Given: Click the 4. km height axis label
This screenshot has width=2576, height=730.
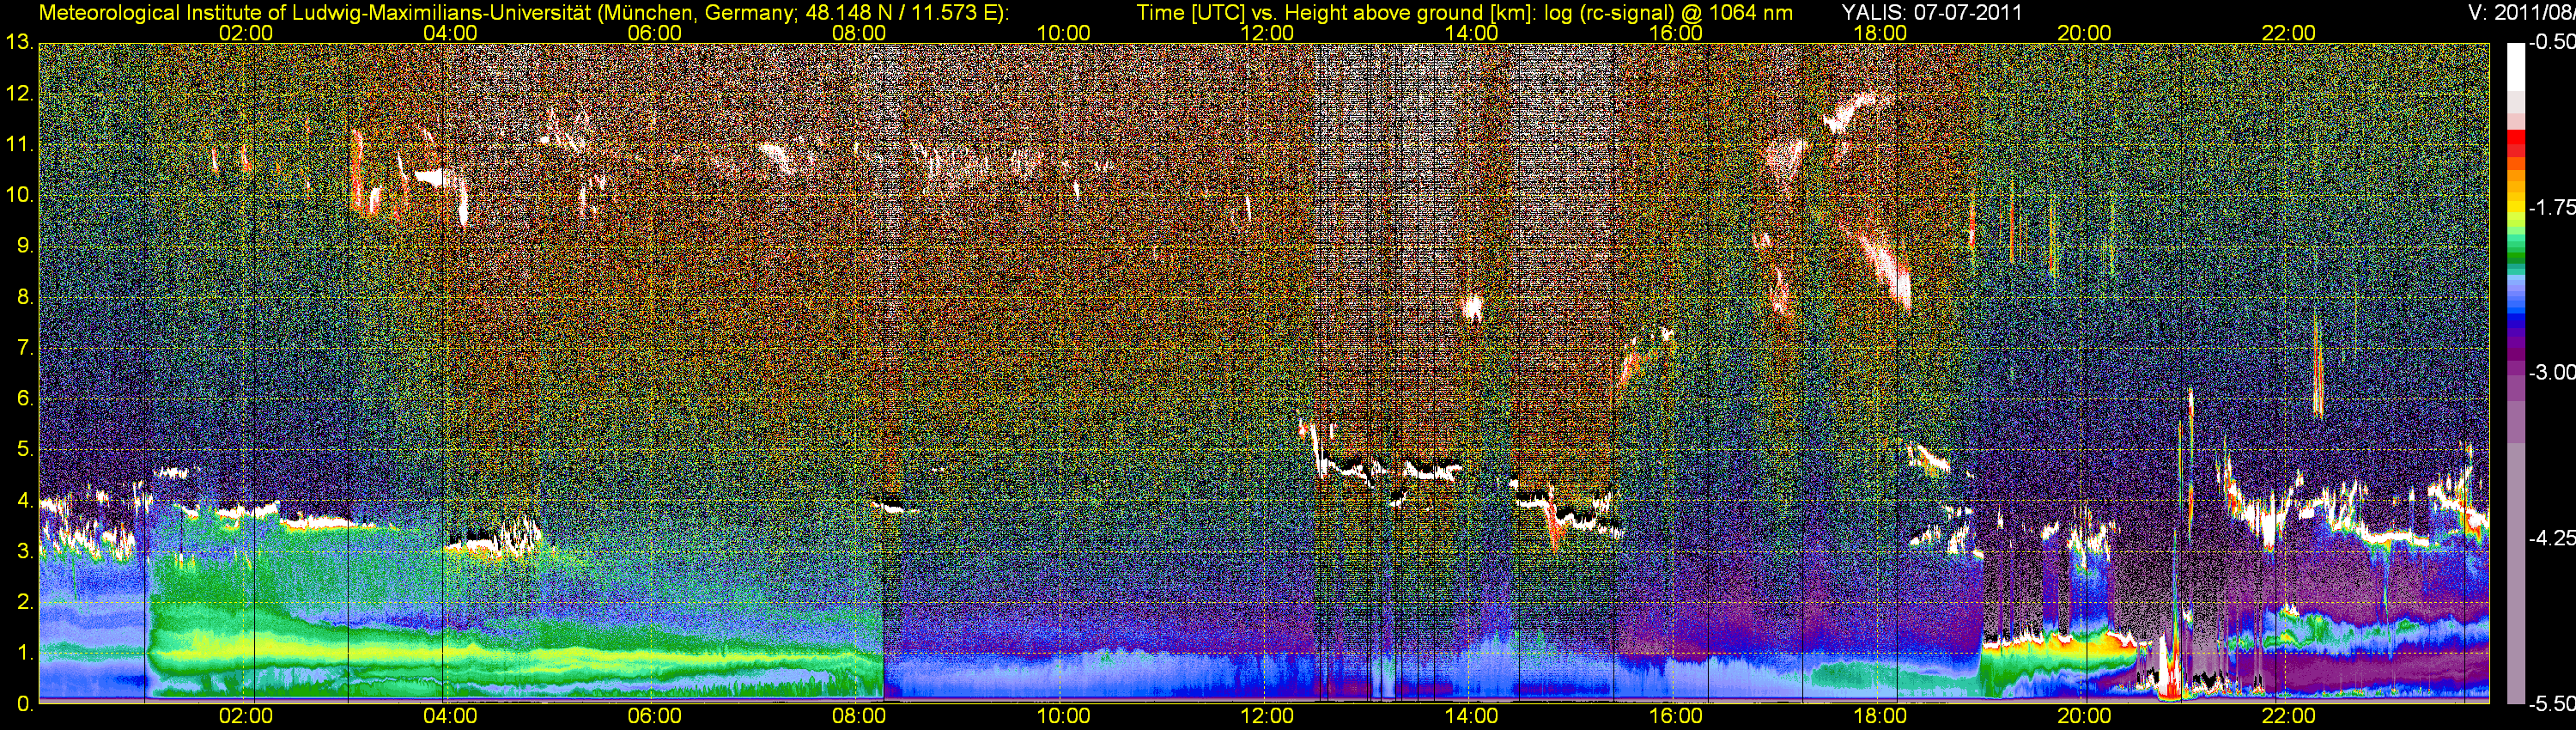Looking at the screenshot, I should point(25,500).
